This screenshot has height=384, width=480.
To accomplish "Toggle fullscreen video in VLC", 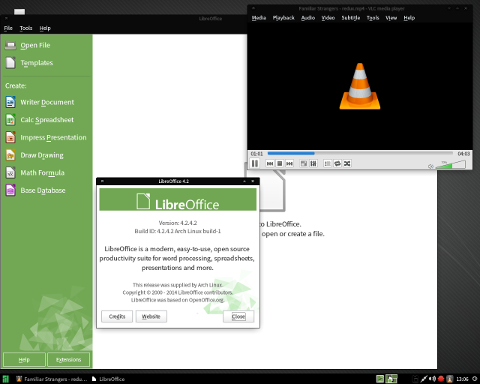I will tap(304, 163).
